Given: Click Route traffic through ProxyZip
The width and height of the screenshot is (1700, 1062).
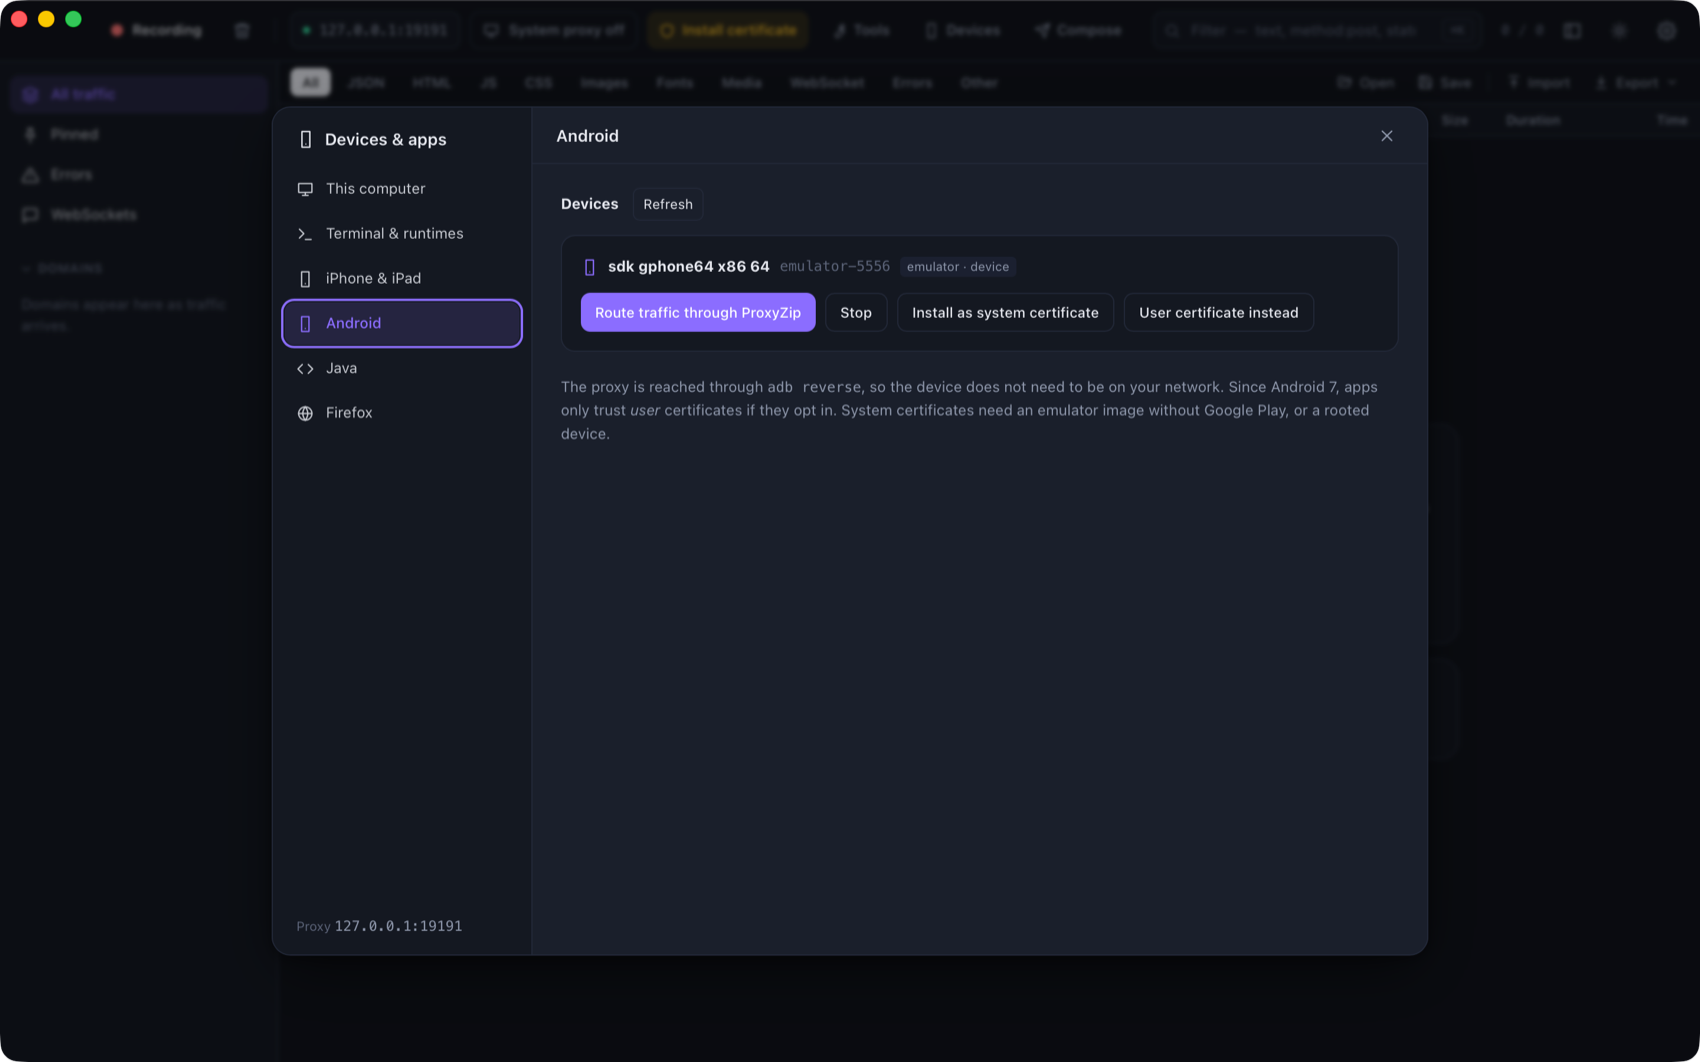Looking at the screenshot, I should (x=698, y=312).
